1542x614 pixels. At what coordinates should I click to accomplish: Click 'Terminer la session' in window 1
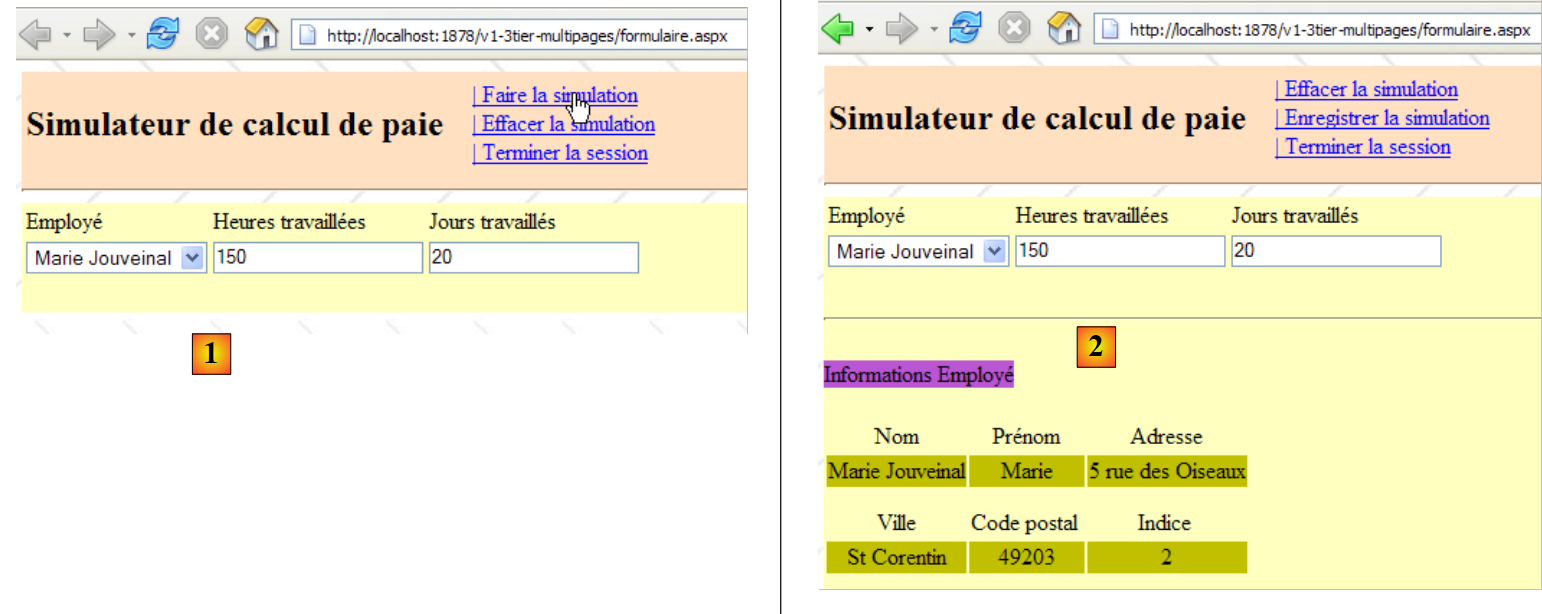tap(559, 153)
